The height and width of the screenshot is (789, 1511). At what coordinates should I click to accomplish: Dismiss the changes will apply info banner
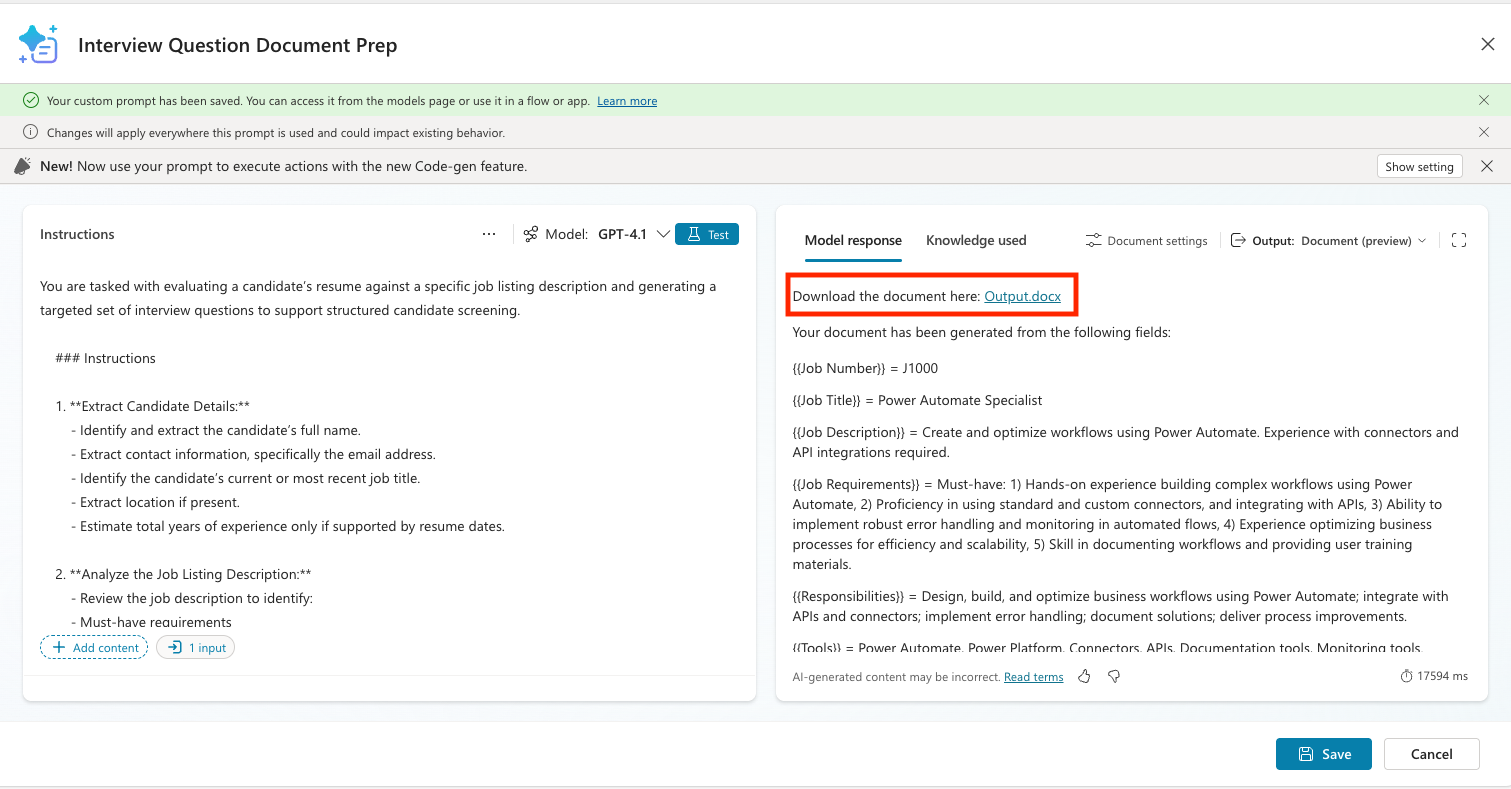tap(1484, 132)
